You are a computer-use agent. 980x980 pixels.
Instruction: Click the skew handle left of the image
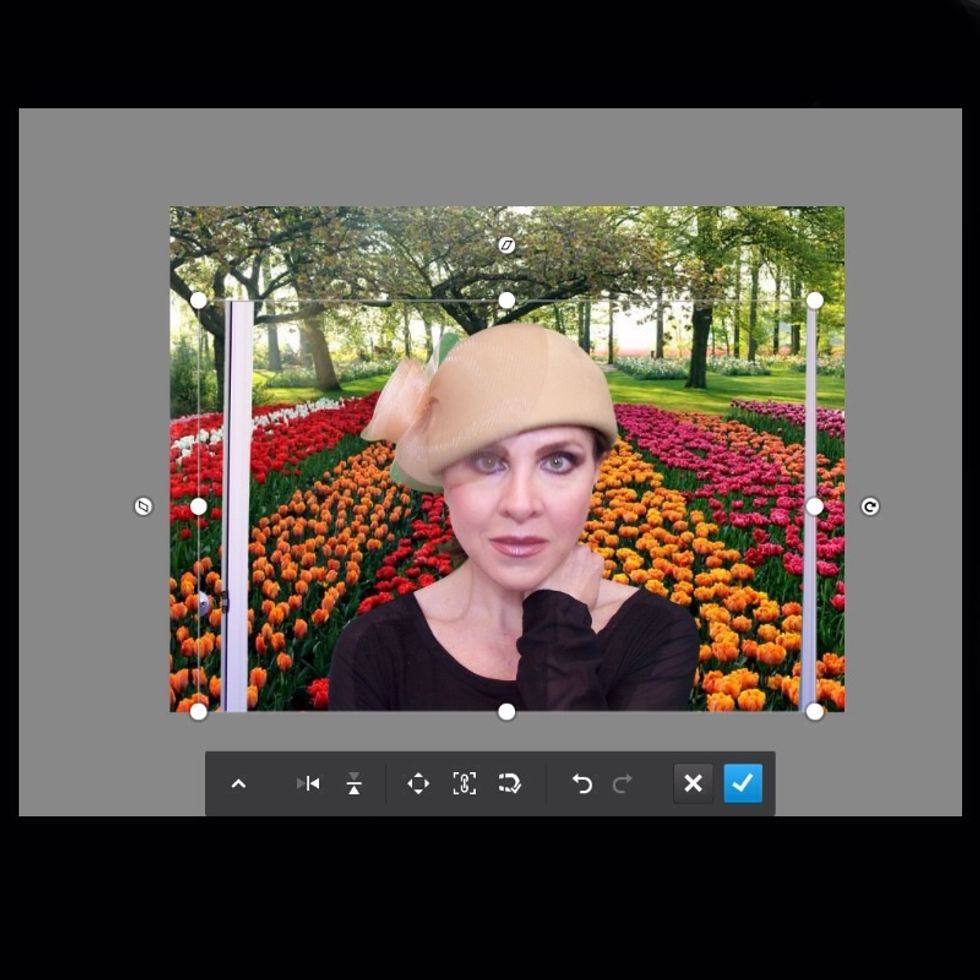click(x=143, y=507)
